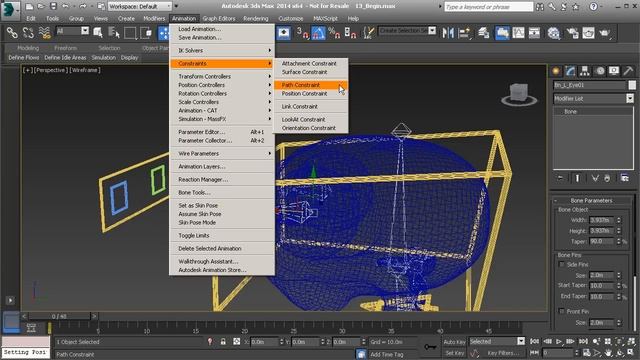Open Select by Name tool

(114, 33)
